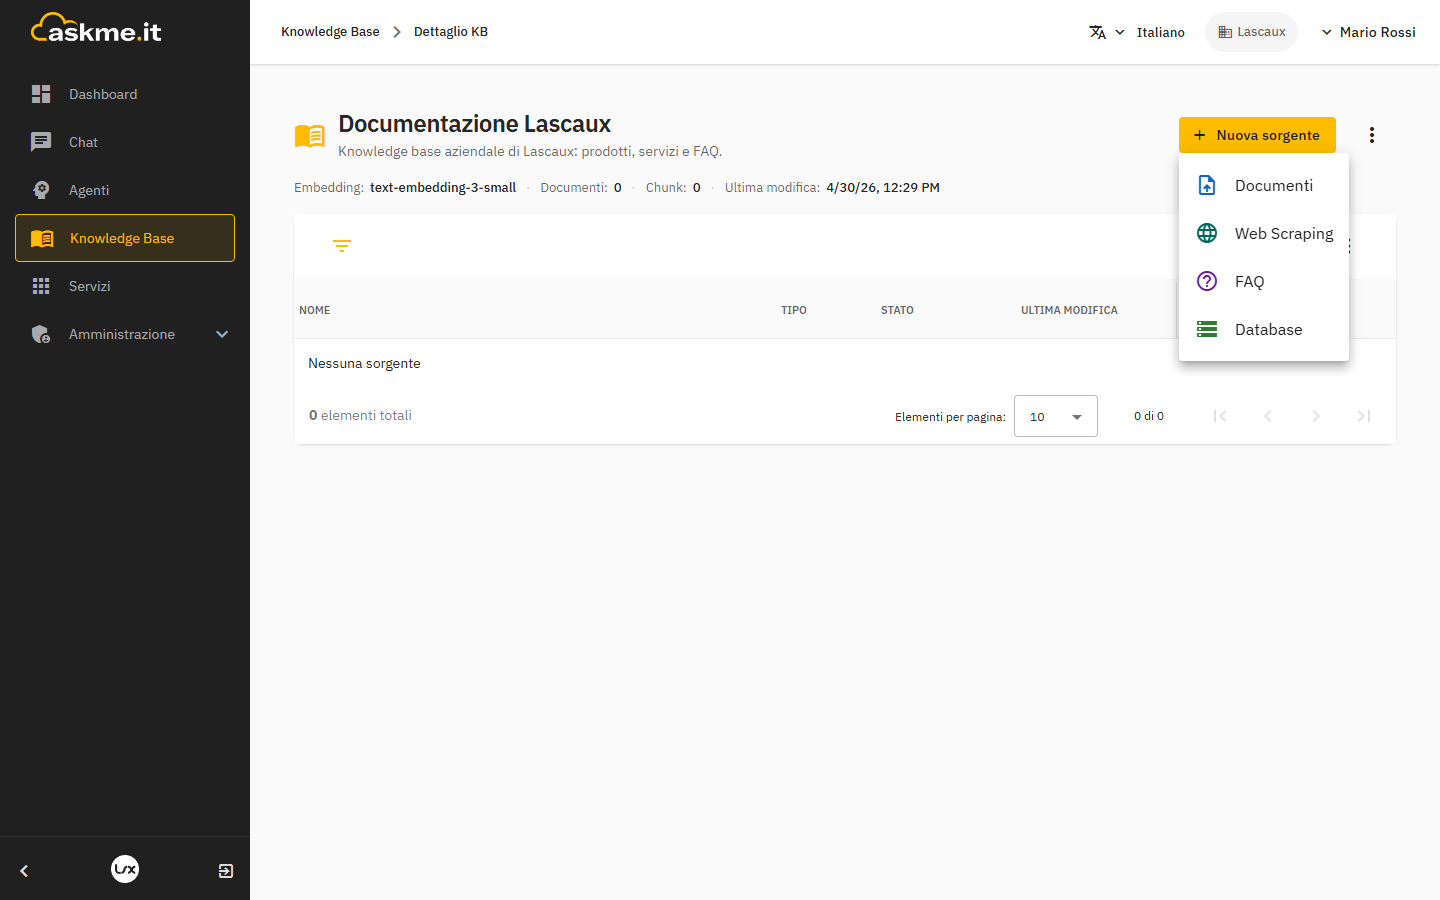The height and width of the screenshot is (900, 1440).
Task: Choose FAQ from the source menu
Action: click(1264, 281)
